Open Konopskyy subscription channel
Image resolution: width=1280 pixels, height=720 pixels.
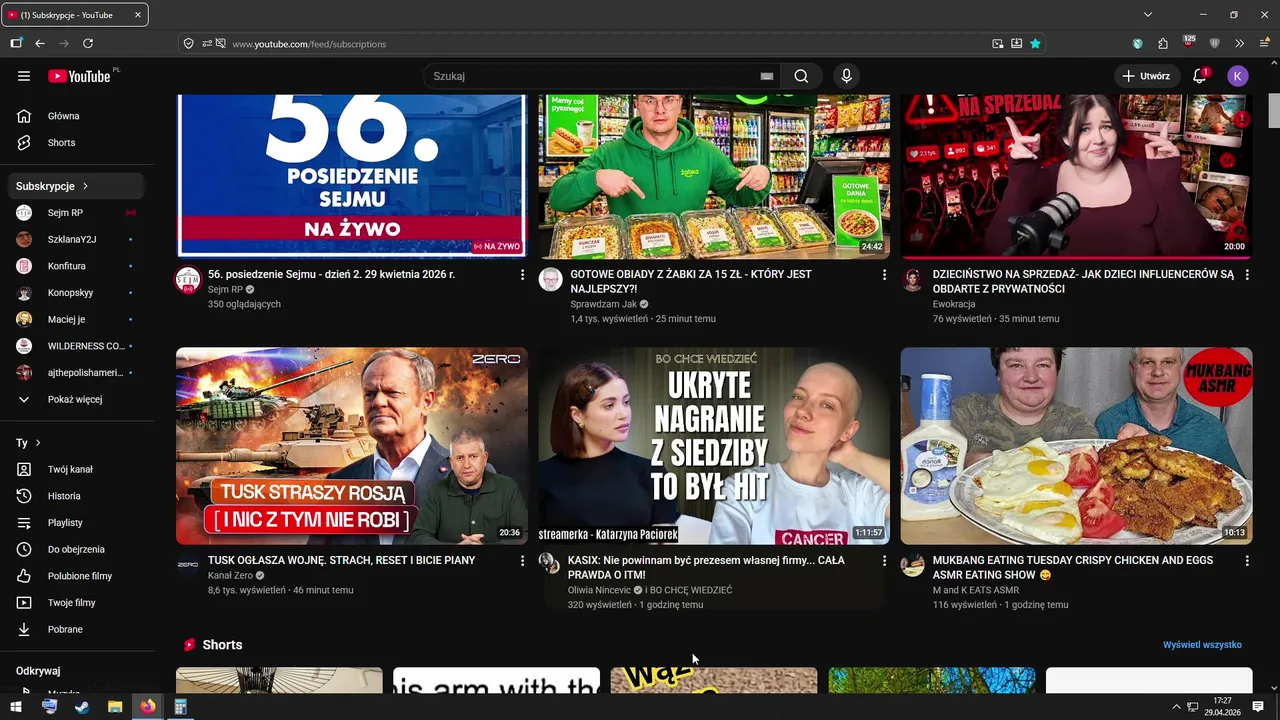(77, 293)
